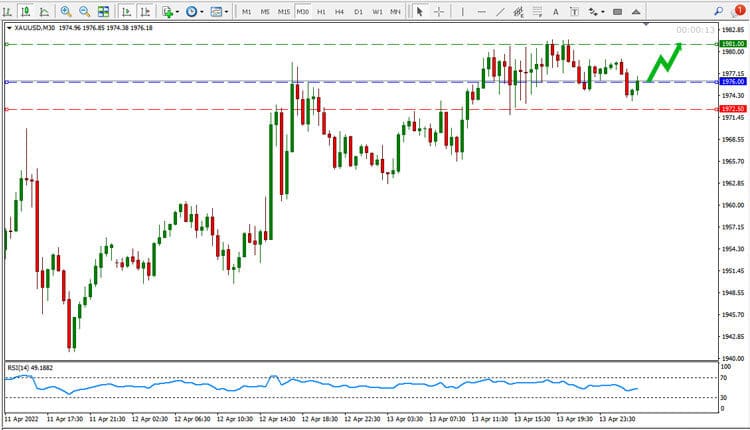Image resolution: width=750 pixels, height=430 pixels.
Task: Zoom out on the chart
Action: point(84,12)
